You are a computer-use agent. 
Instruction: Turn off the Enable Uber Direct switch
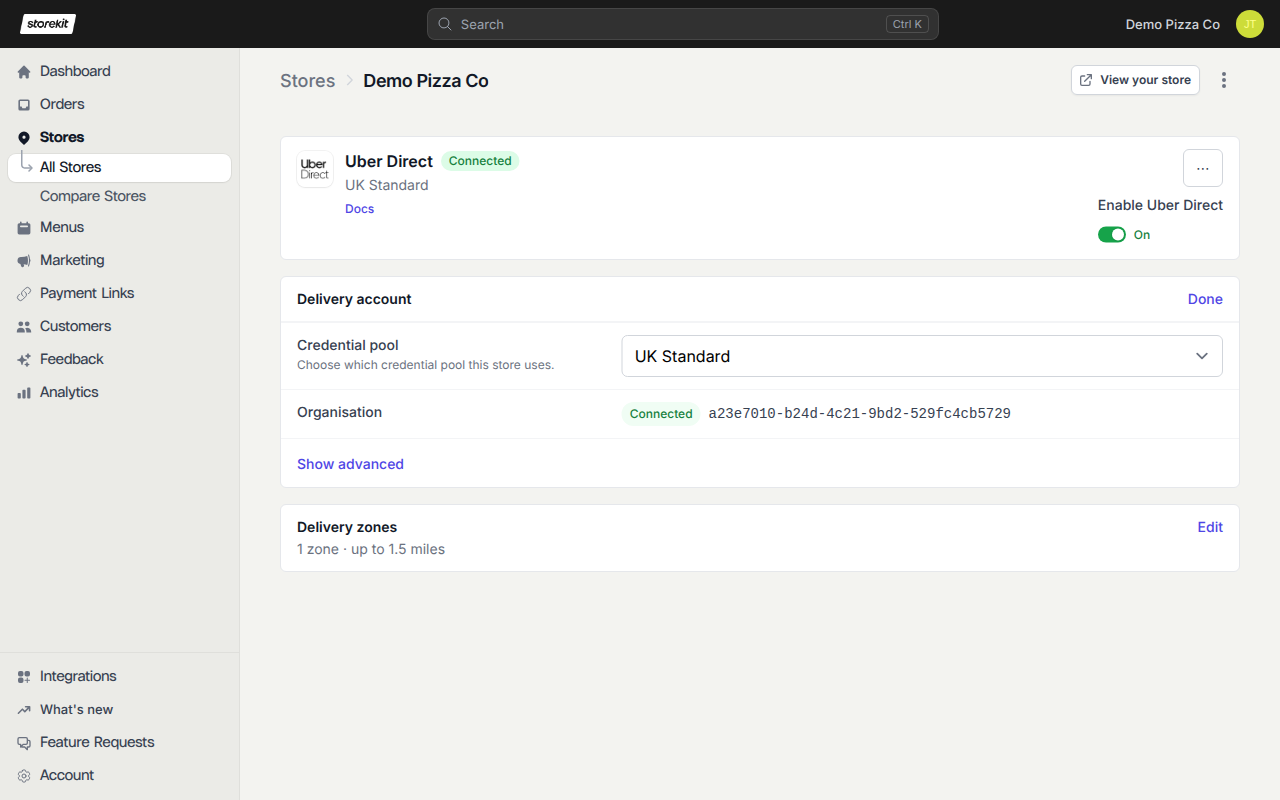(1112, 235)
